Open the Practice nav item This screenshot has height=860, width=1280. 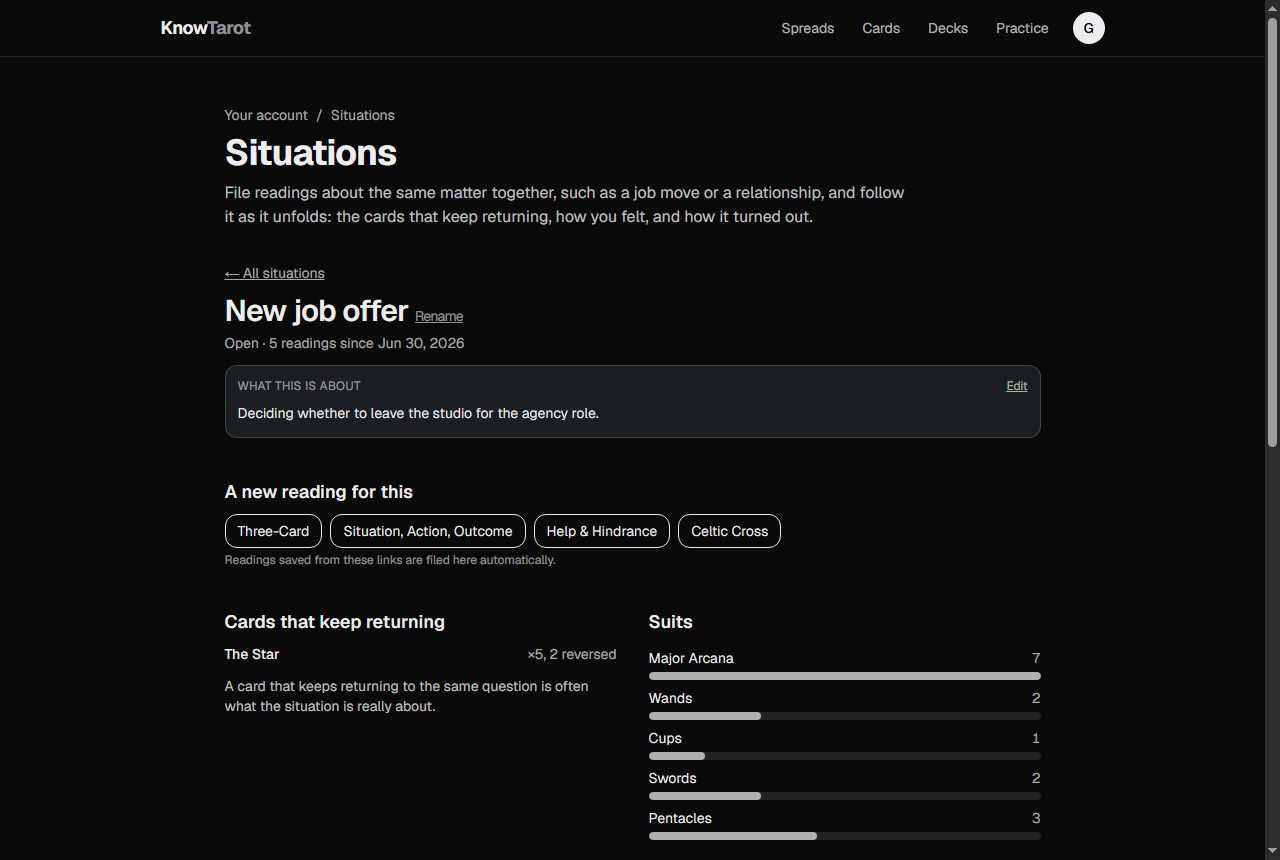pyautogui.click(x=1022, y=28)
